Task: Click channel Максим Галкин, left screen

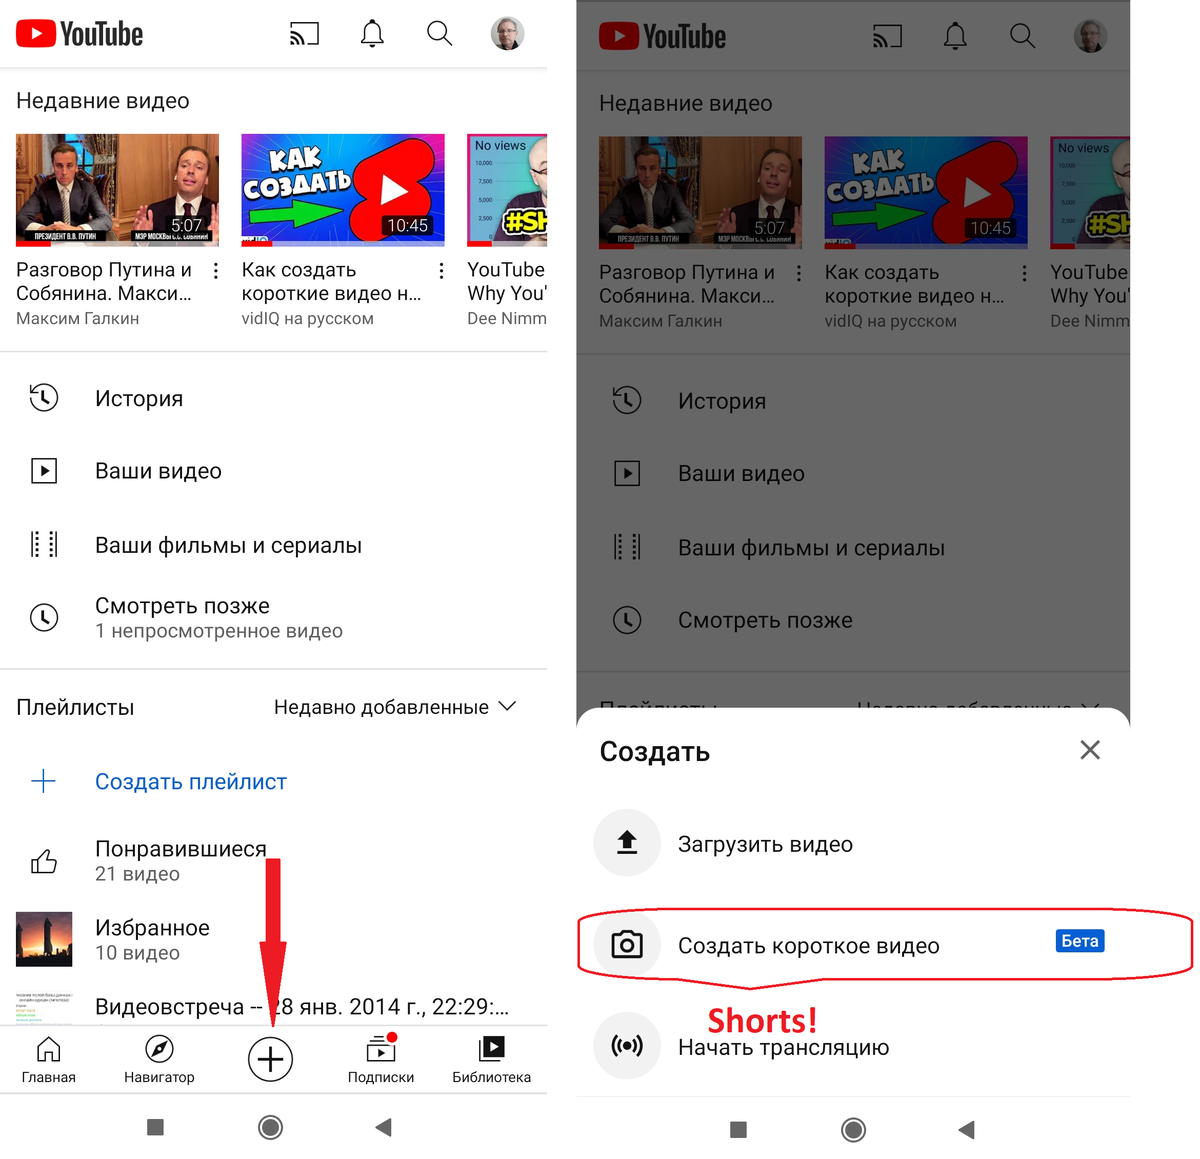Action: point(78,318)
